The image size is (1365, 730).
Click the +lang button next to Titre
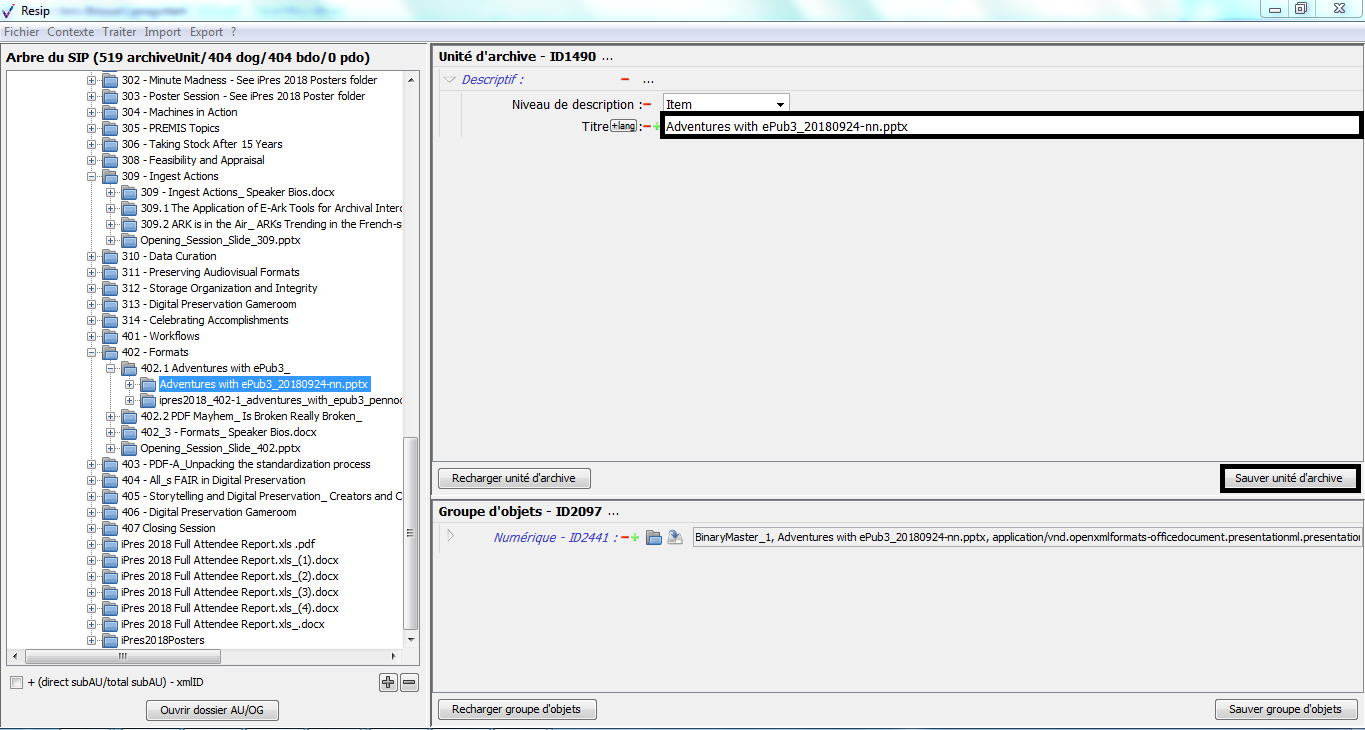coord(623,126)
